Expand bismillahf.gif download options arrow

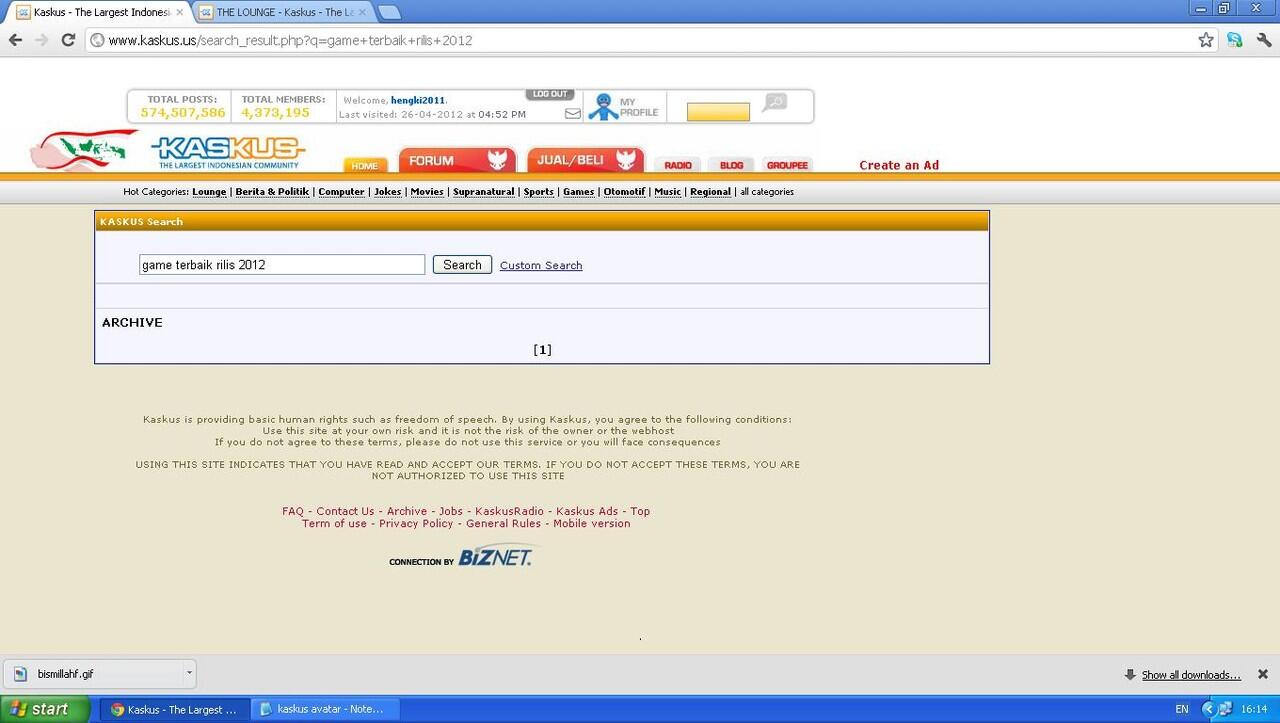[x=189, y=674]
